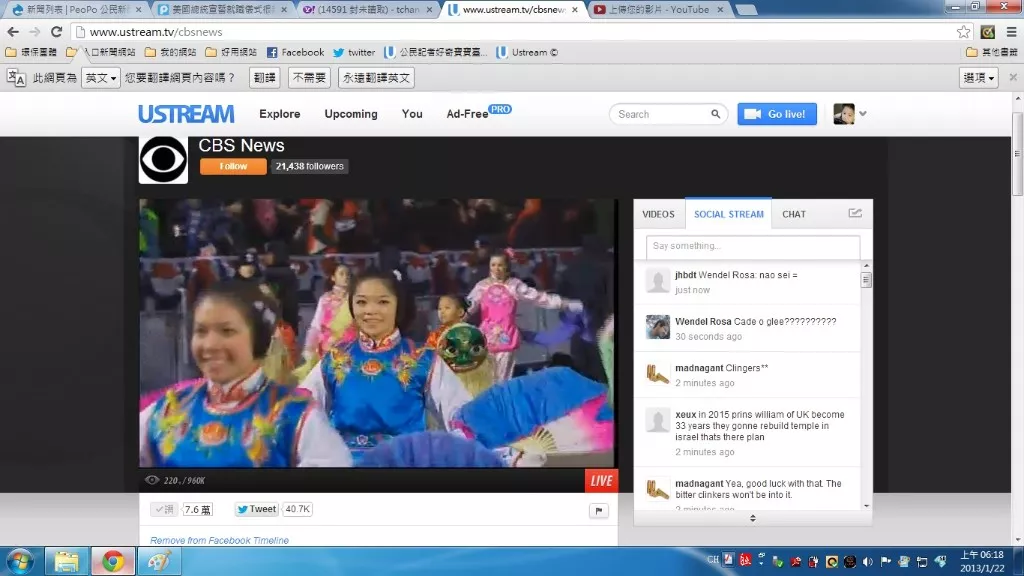Click the browser forward arrow
The width and height of the screenshot is (1024, 576).
pos(35,32)
